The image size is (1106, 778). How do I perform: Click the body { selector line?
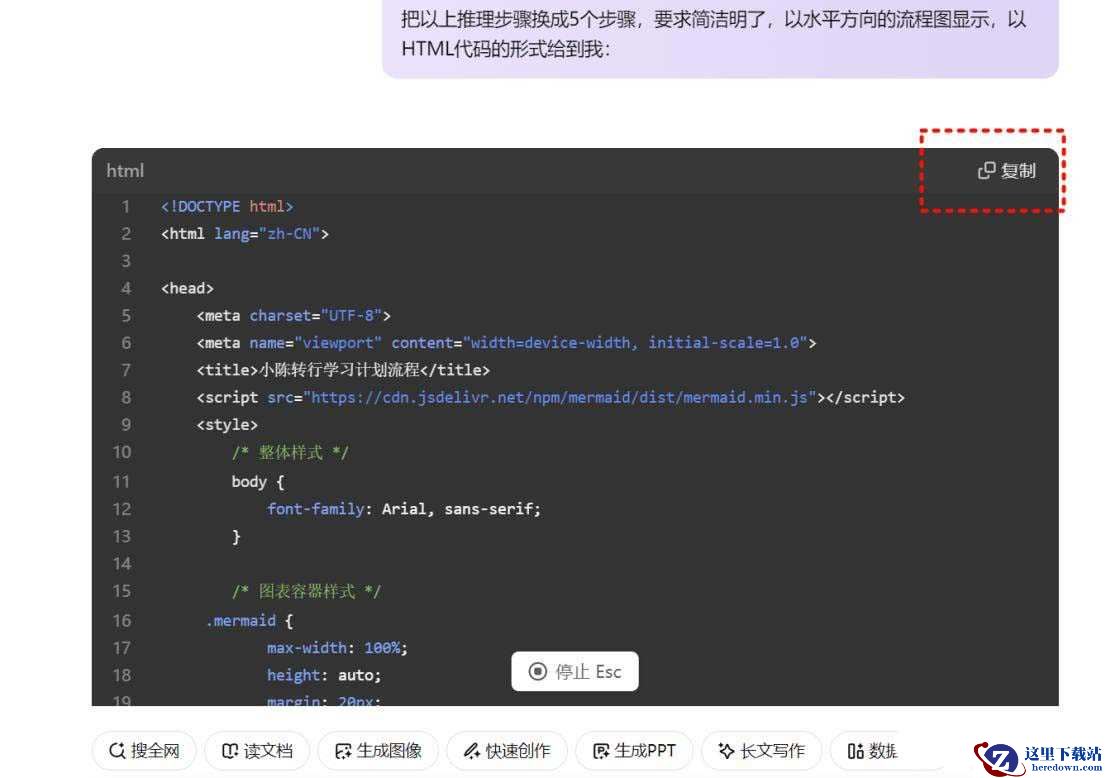pos(257,482)
